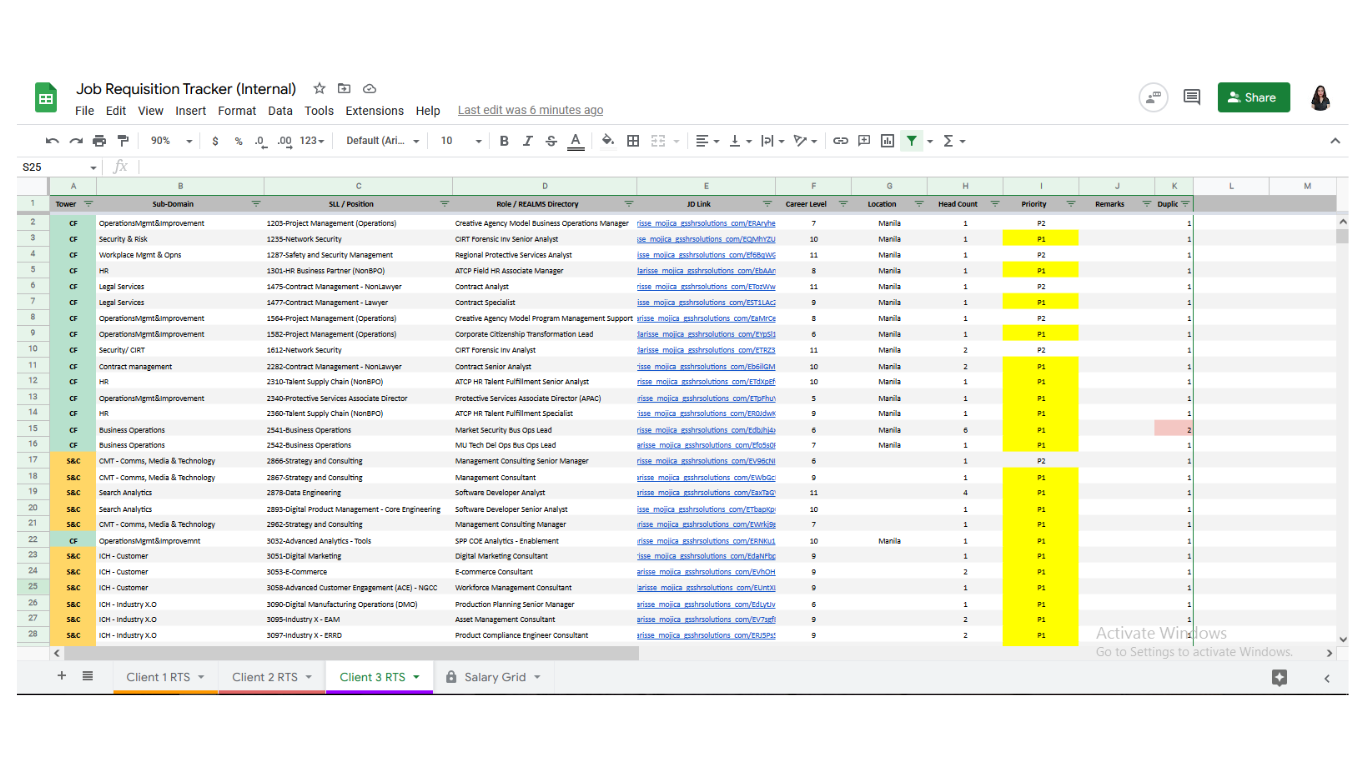Insert a chart using the toolbar icon

point(887,141)
